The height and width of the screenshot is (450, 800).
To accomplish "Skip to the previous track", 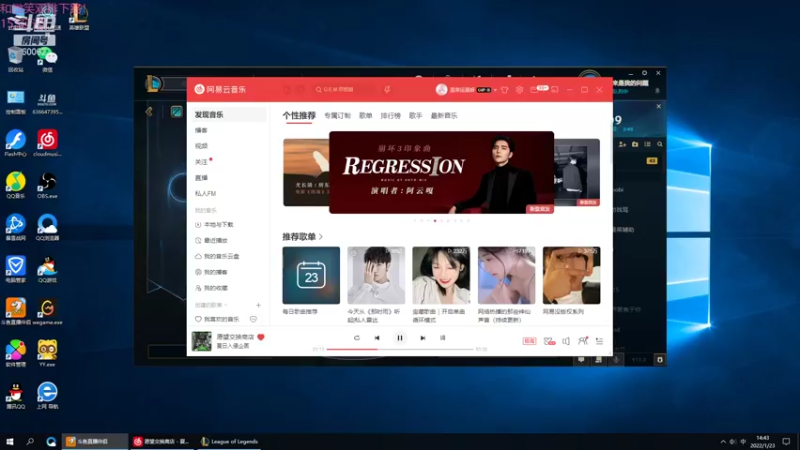I will pyautogui.click(x=377, y=338).
